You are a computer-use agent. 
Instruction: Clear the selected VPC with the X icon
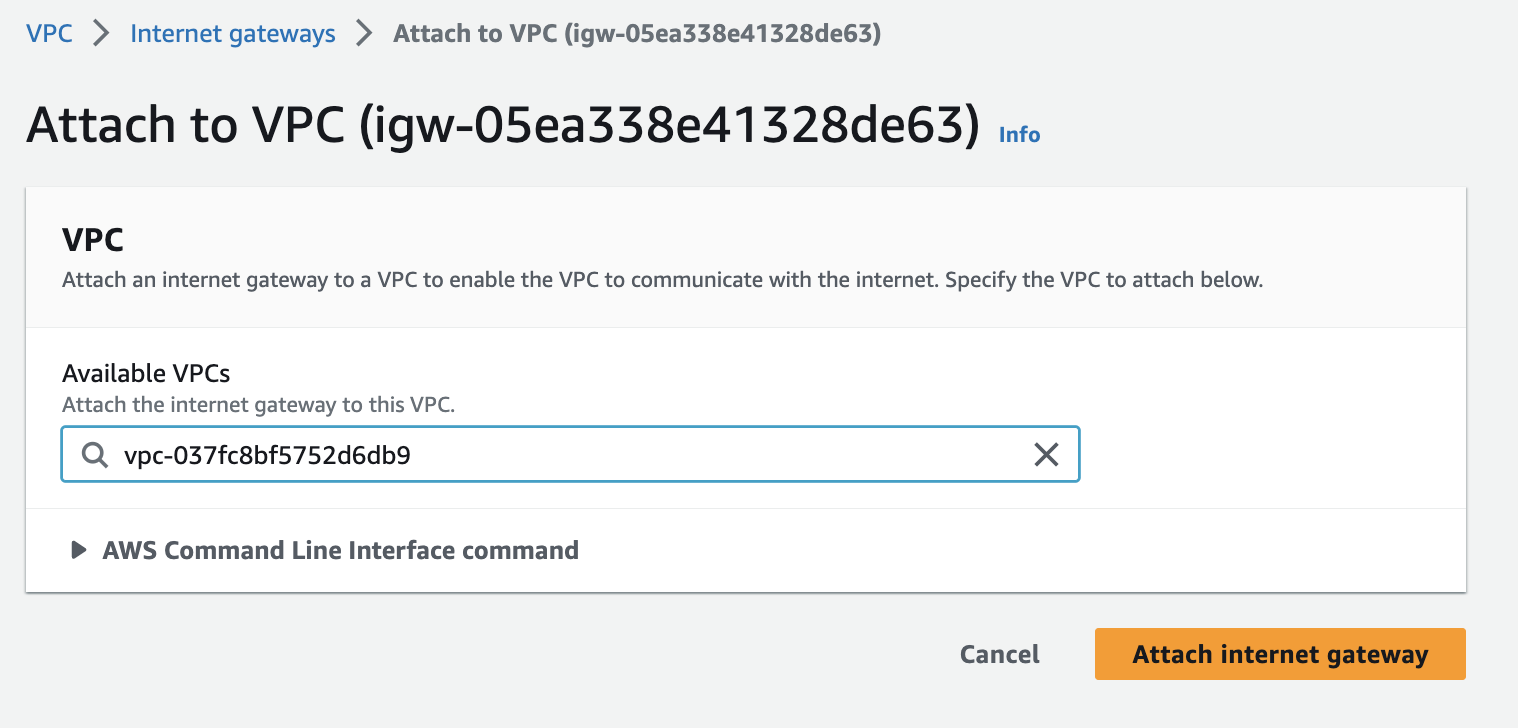(x=1046, y=456)
